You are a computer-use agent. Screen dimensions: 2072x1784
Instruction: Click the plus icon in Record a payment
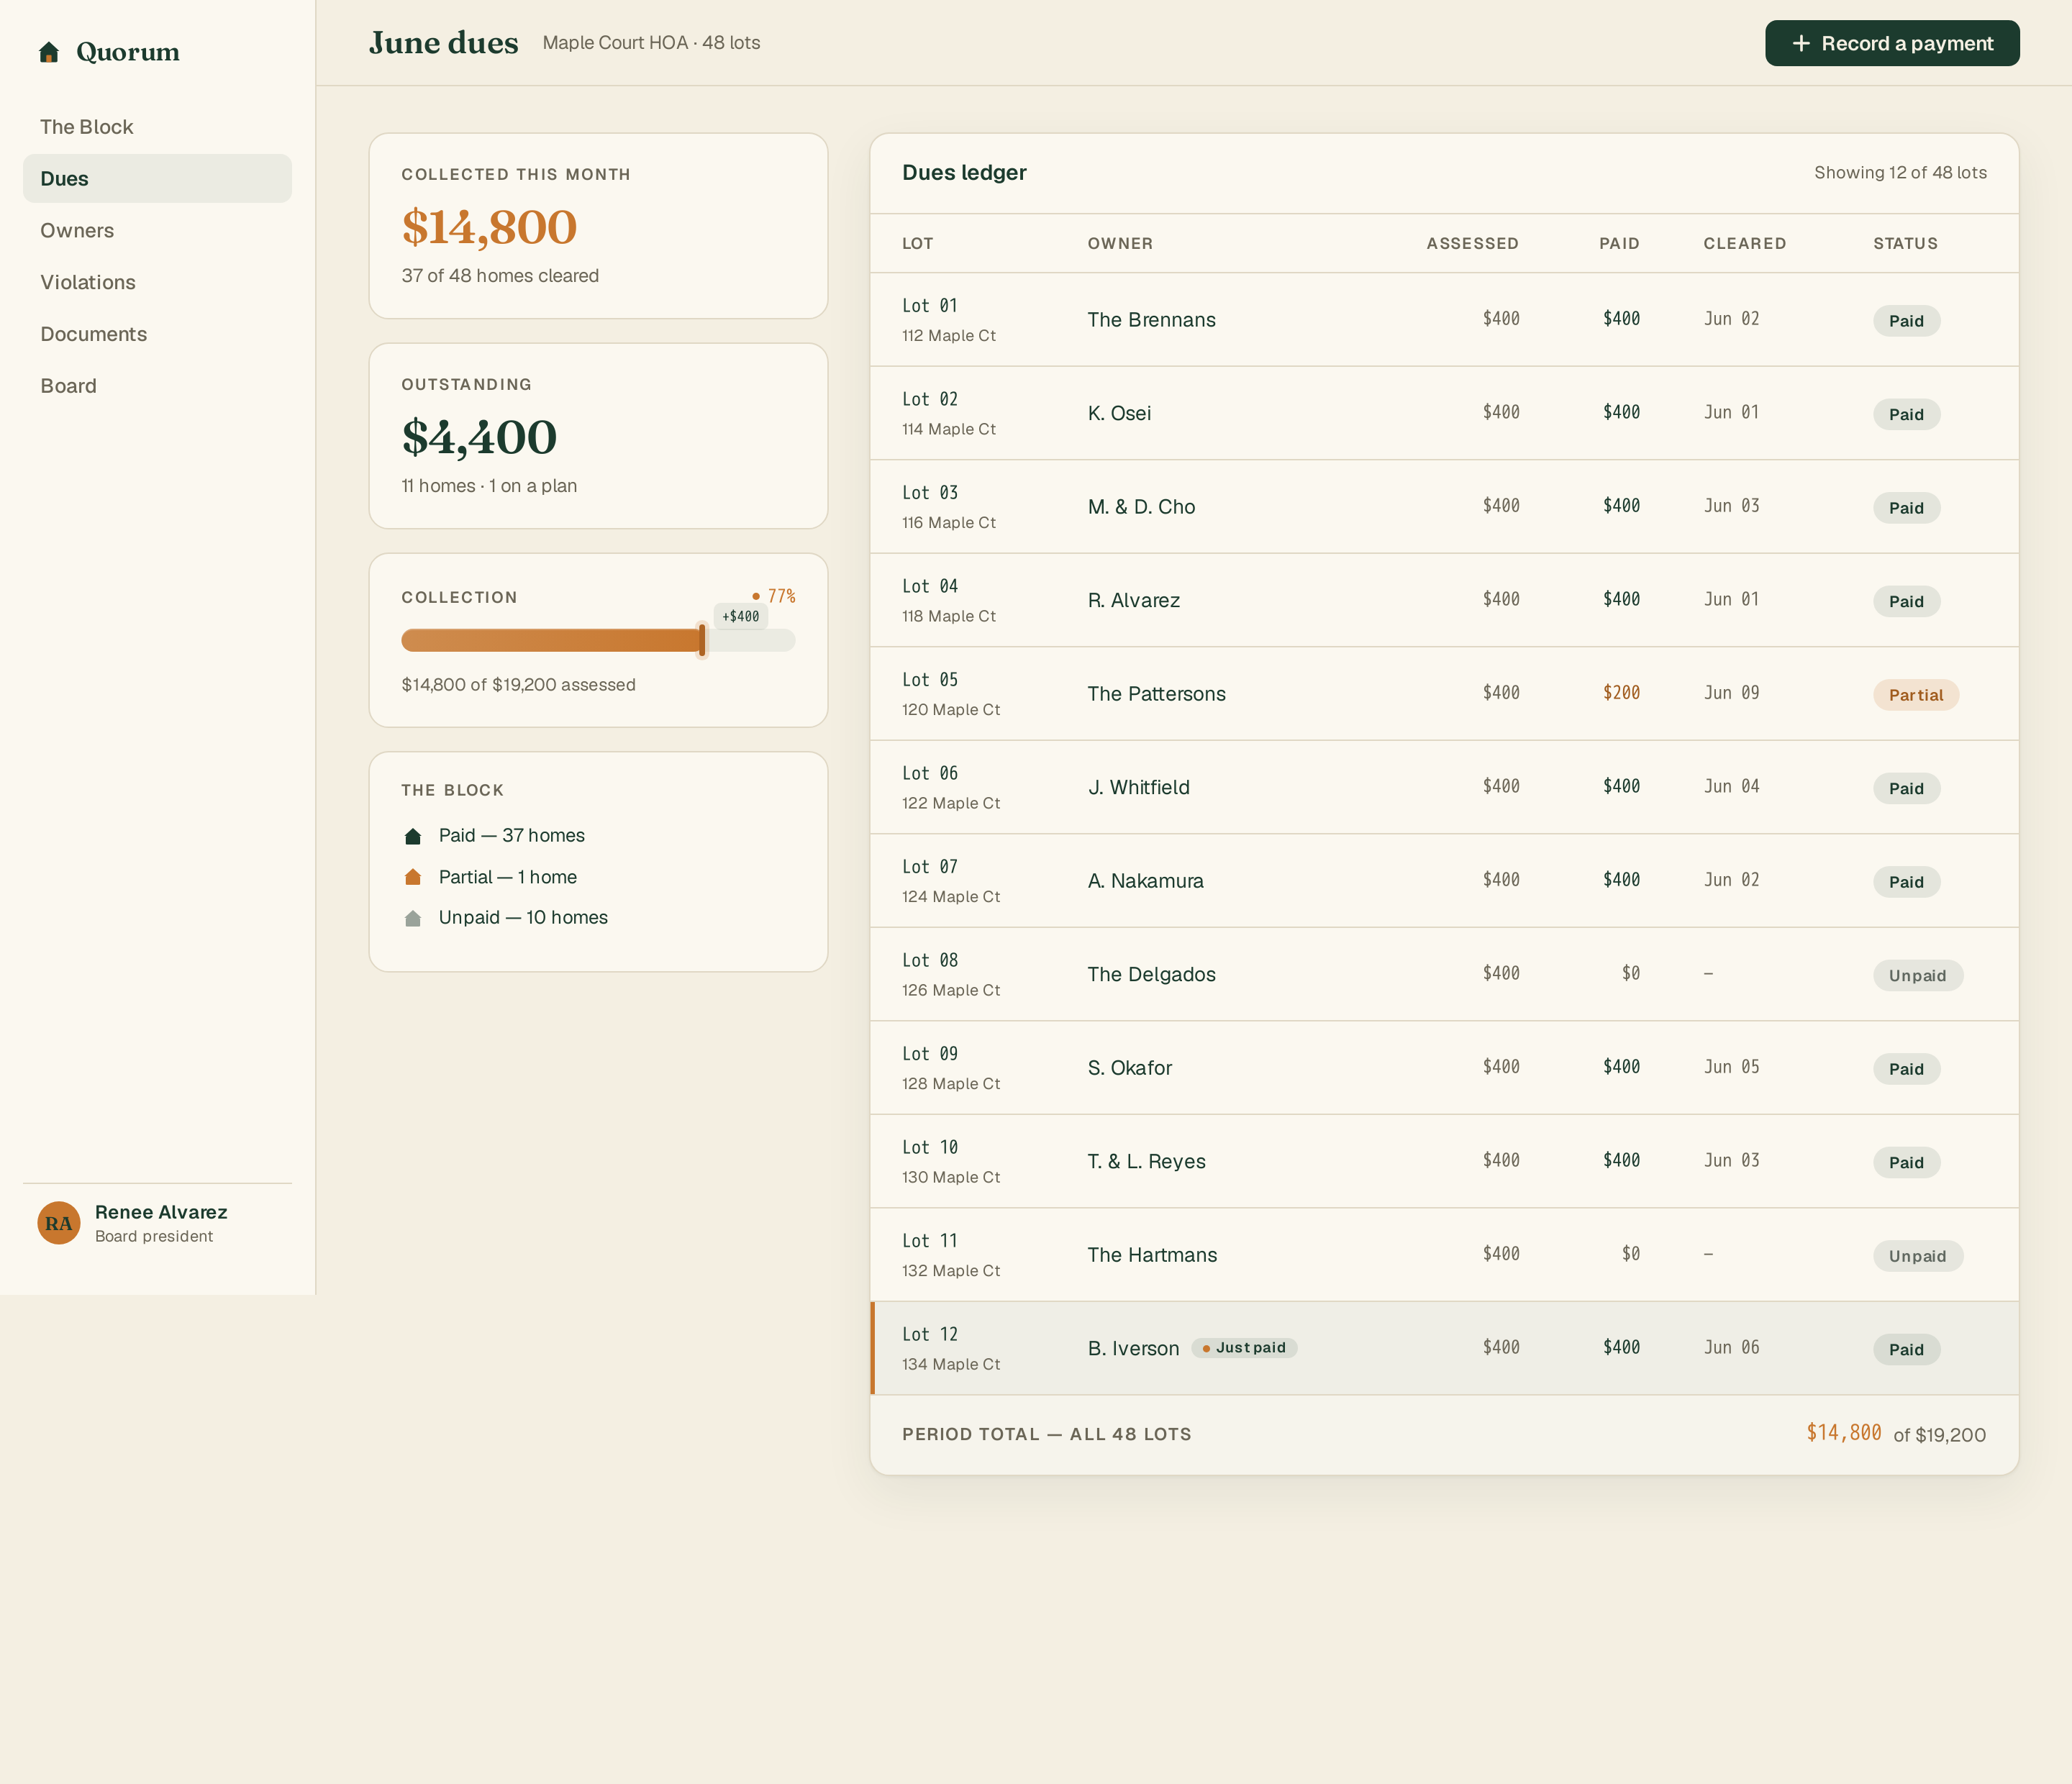click(1800, 44)
